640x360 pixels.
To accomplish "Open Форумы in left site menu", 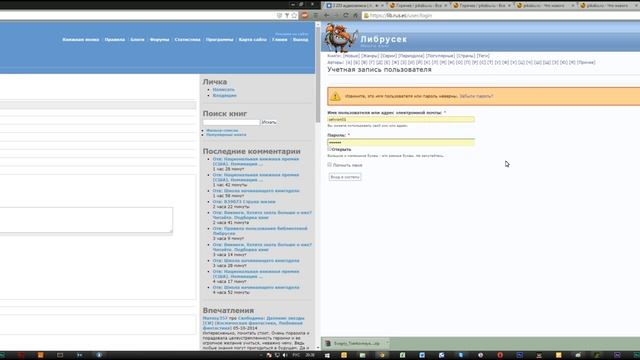I will click(x=160, y=40).
